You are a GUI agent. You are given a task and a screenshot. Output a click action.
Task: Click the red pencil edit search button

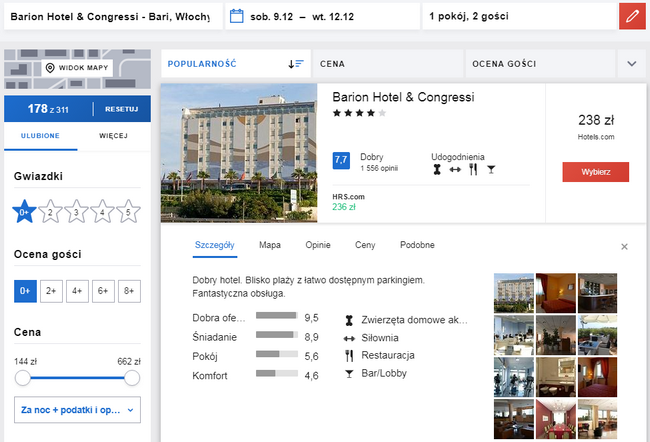tap(632, 17)
